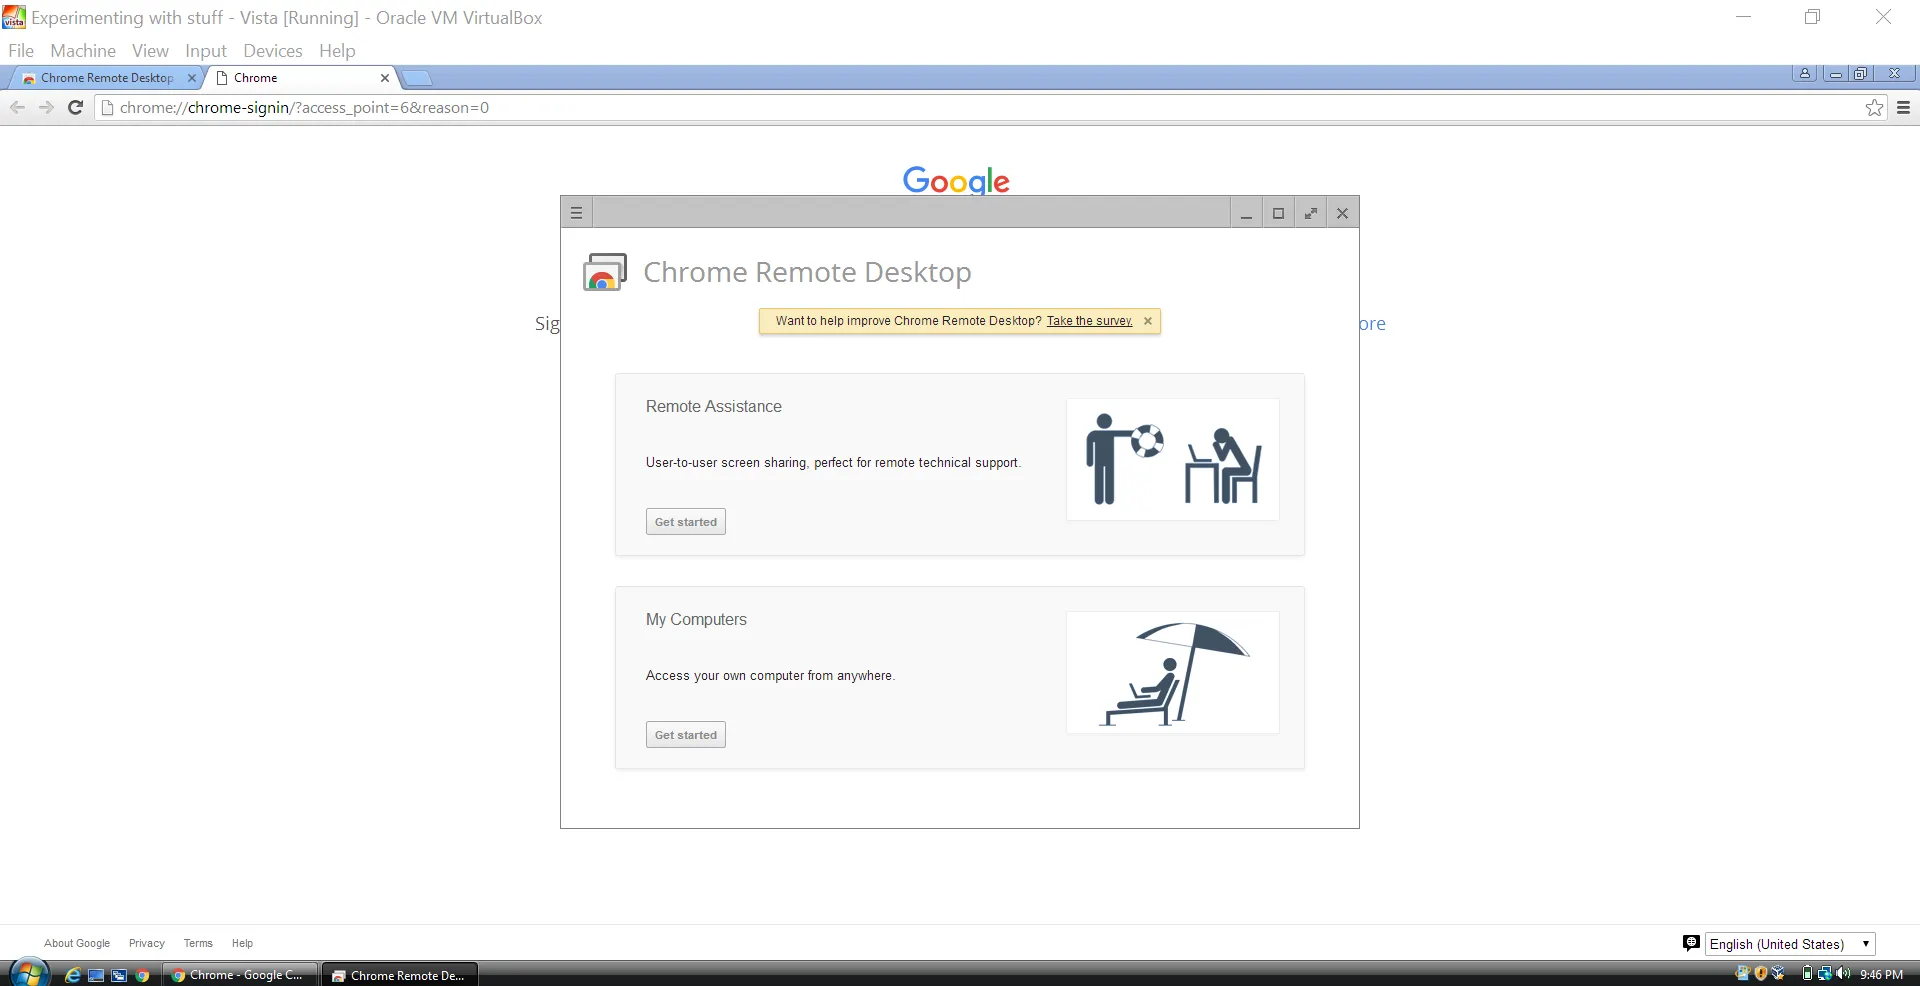
Task: Open the Privacy link in the footer
Action: 146,943
